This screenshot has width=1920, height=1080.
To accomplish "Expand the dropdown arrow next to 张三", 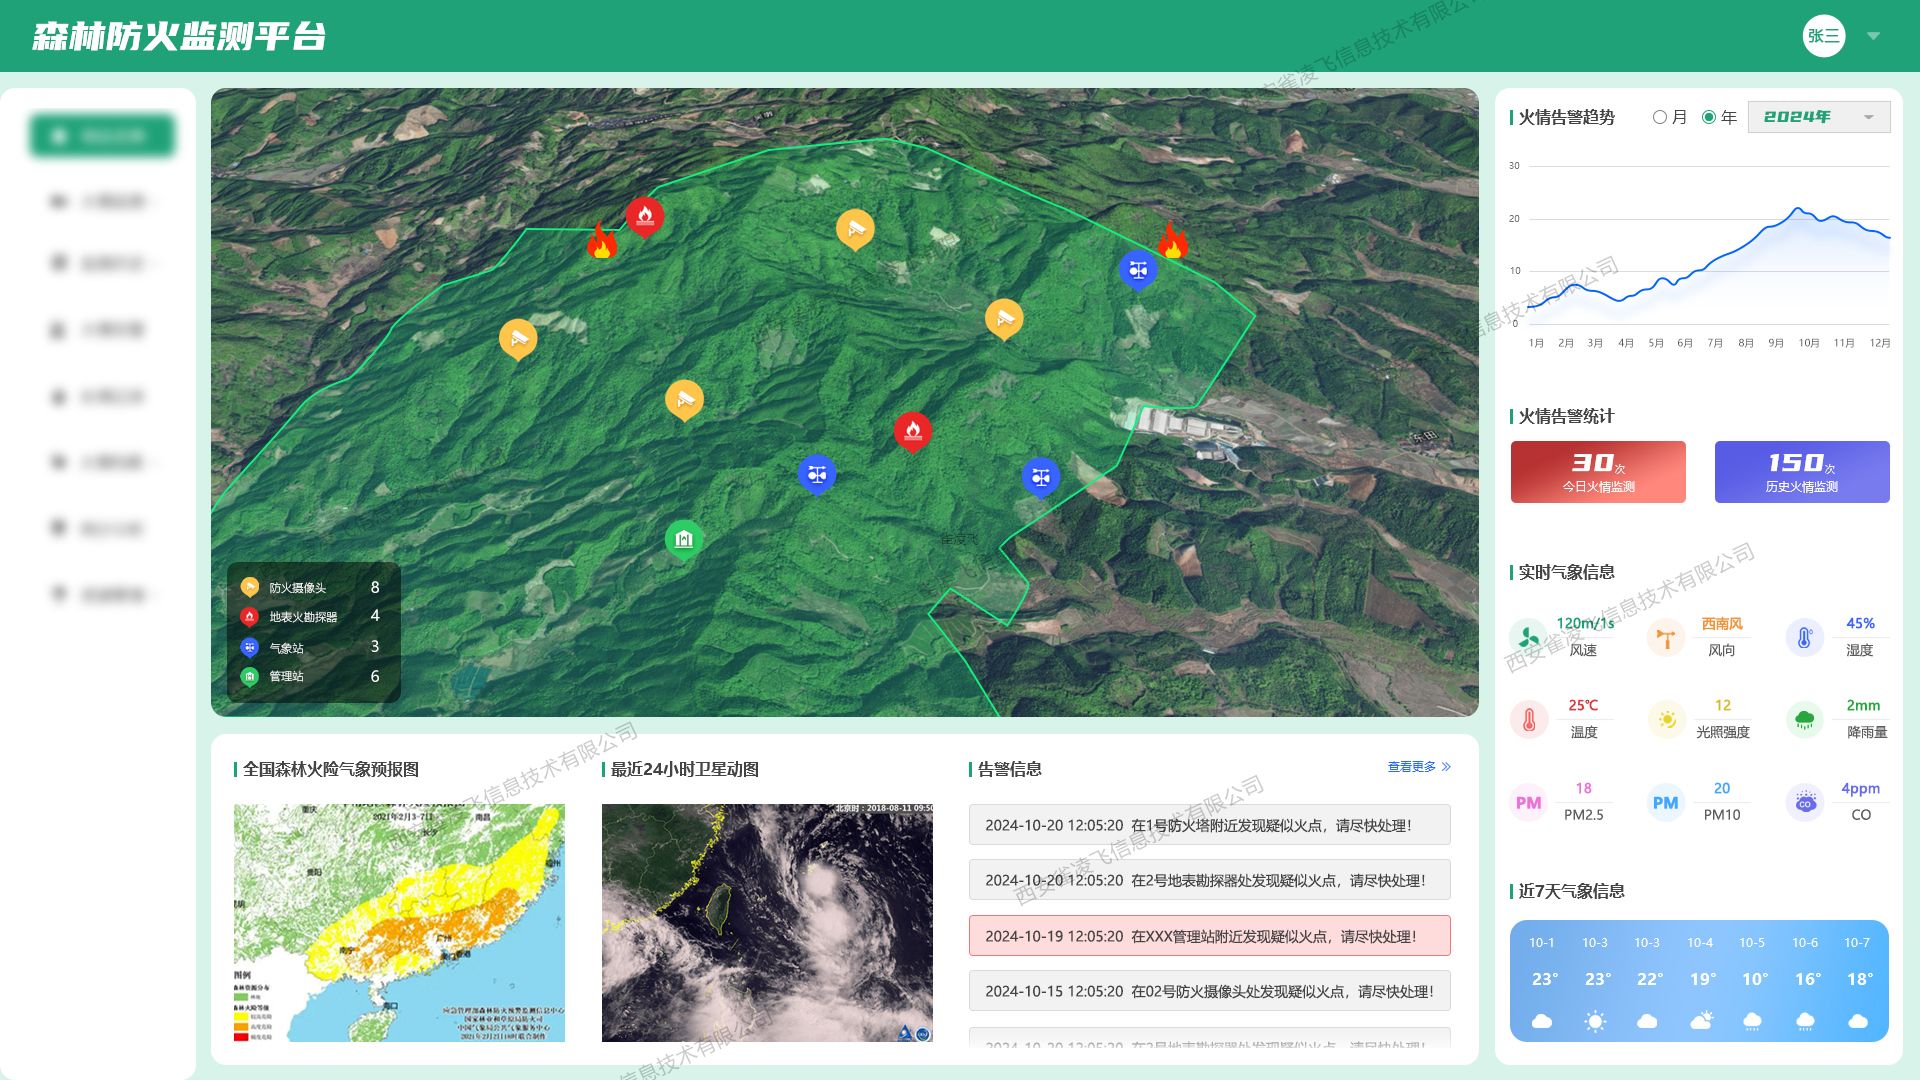I will point(1874,36).
